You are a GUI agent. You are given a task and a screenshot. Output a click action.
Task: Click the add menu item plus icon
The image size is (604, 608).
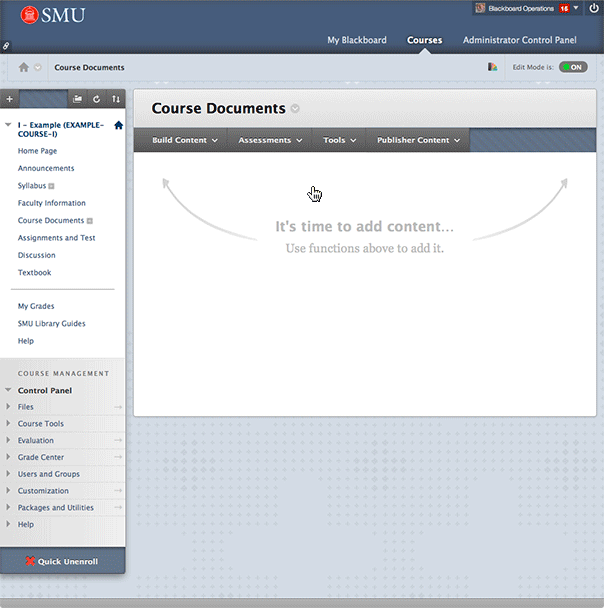(x=10, y=99)
